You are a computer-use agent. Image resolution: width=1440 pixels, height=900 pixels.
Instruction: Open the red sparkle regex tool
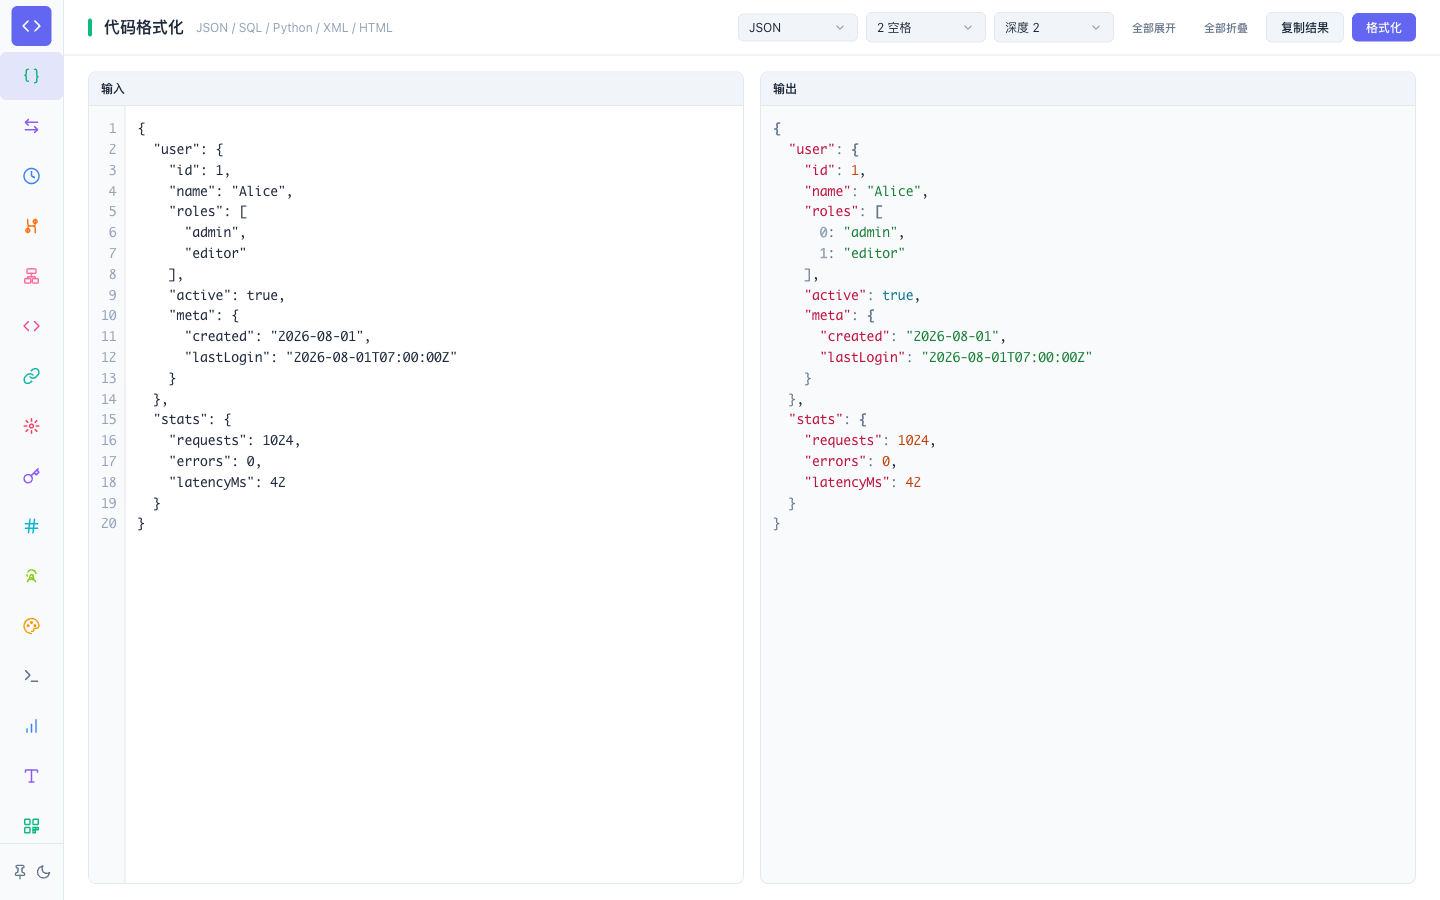(x=31, y=426)
